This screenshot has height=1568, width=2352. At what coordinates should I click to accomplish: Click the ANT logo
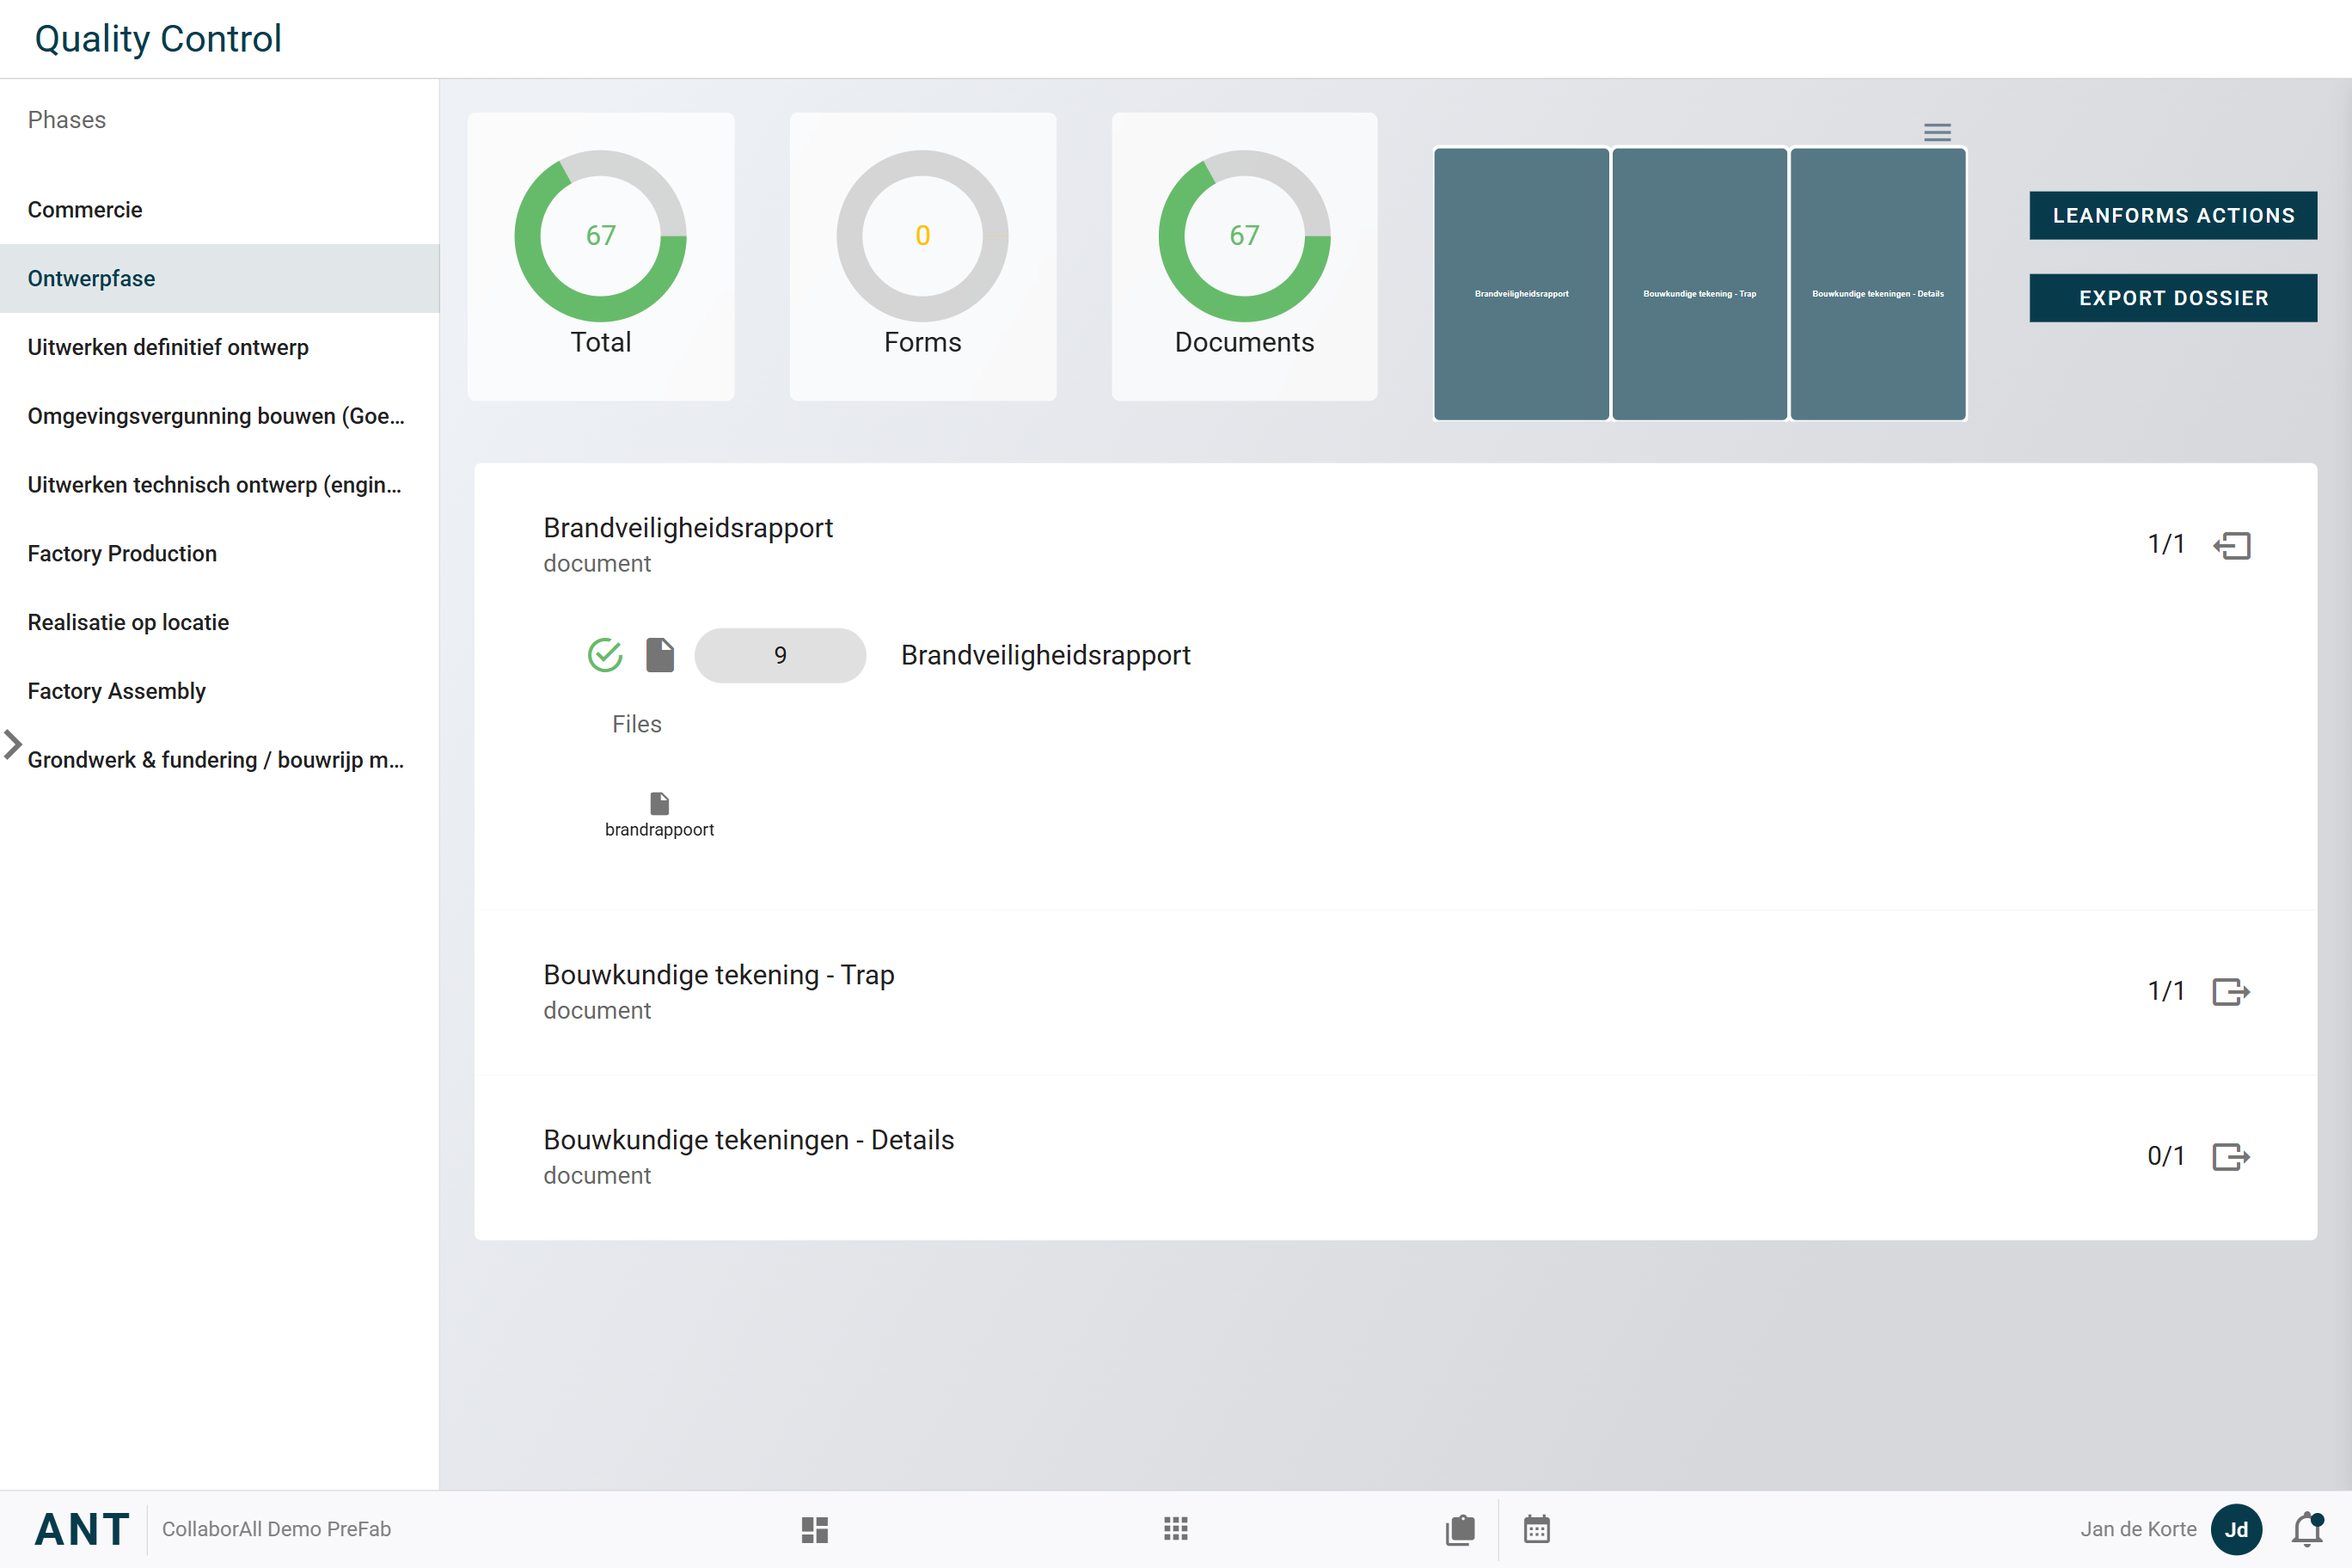pyautogui.click(x=82, y=1529)
